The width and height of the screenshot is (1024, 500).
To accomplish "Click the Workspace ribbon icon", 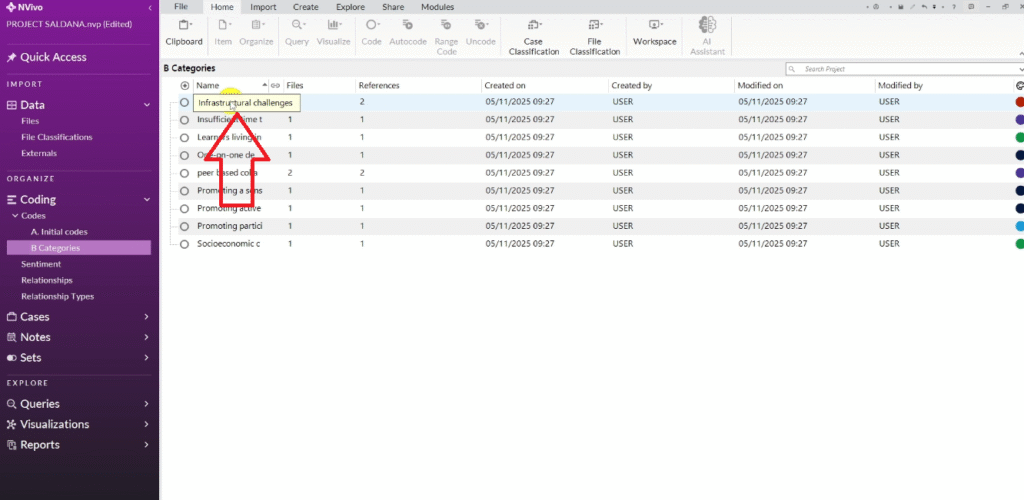I will [655, 31].
